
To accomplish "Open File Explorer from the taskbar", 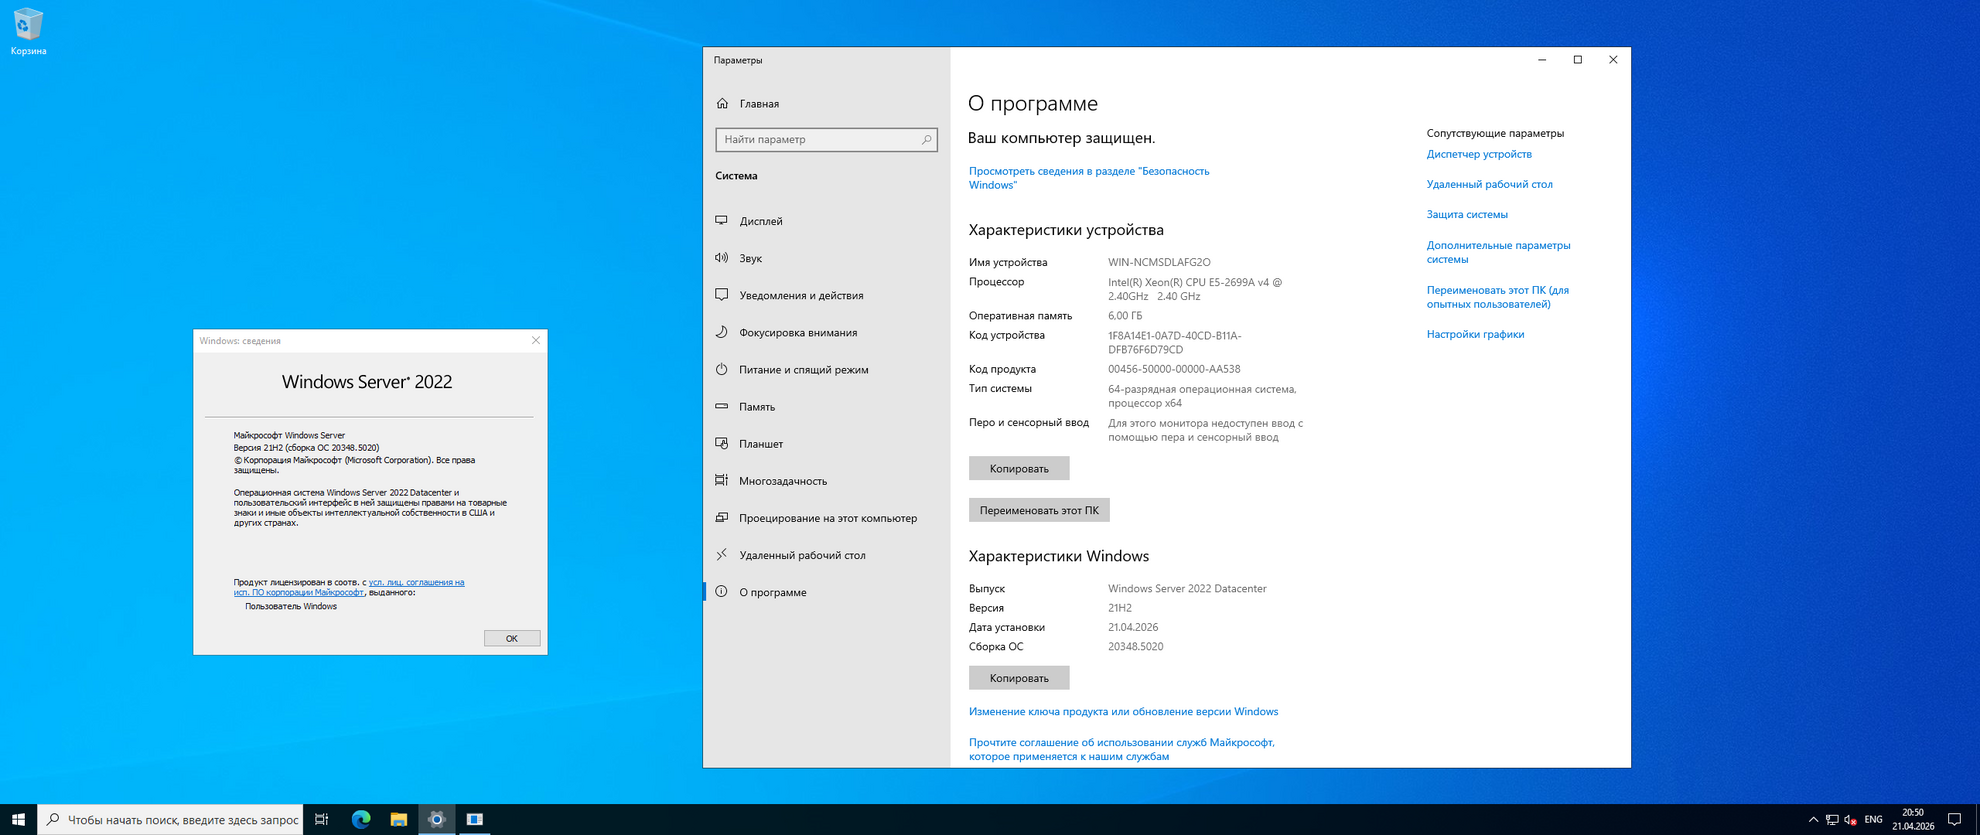I will (x=399, y=819).
